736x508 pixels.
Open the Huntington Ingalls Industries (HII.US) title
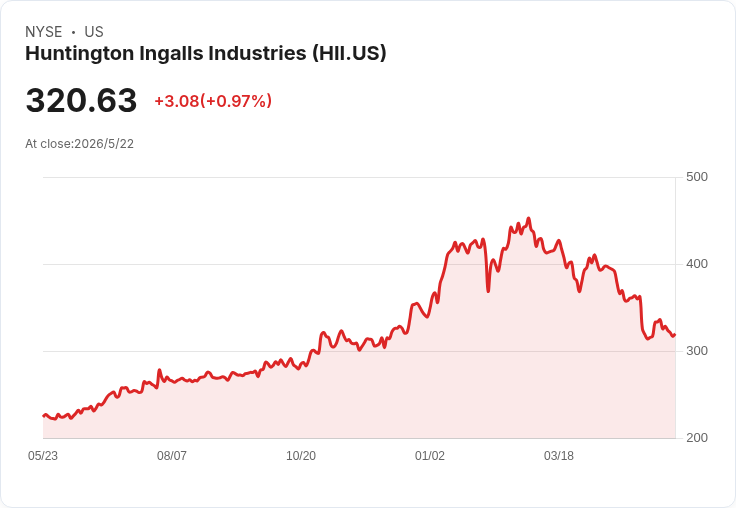click(x=206, y=53)
